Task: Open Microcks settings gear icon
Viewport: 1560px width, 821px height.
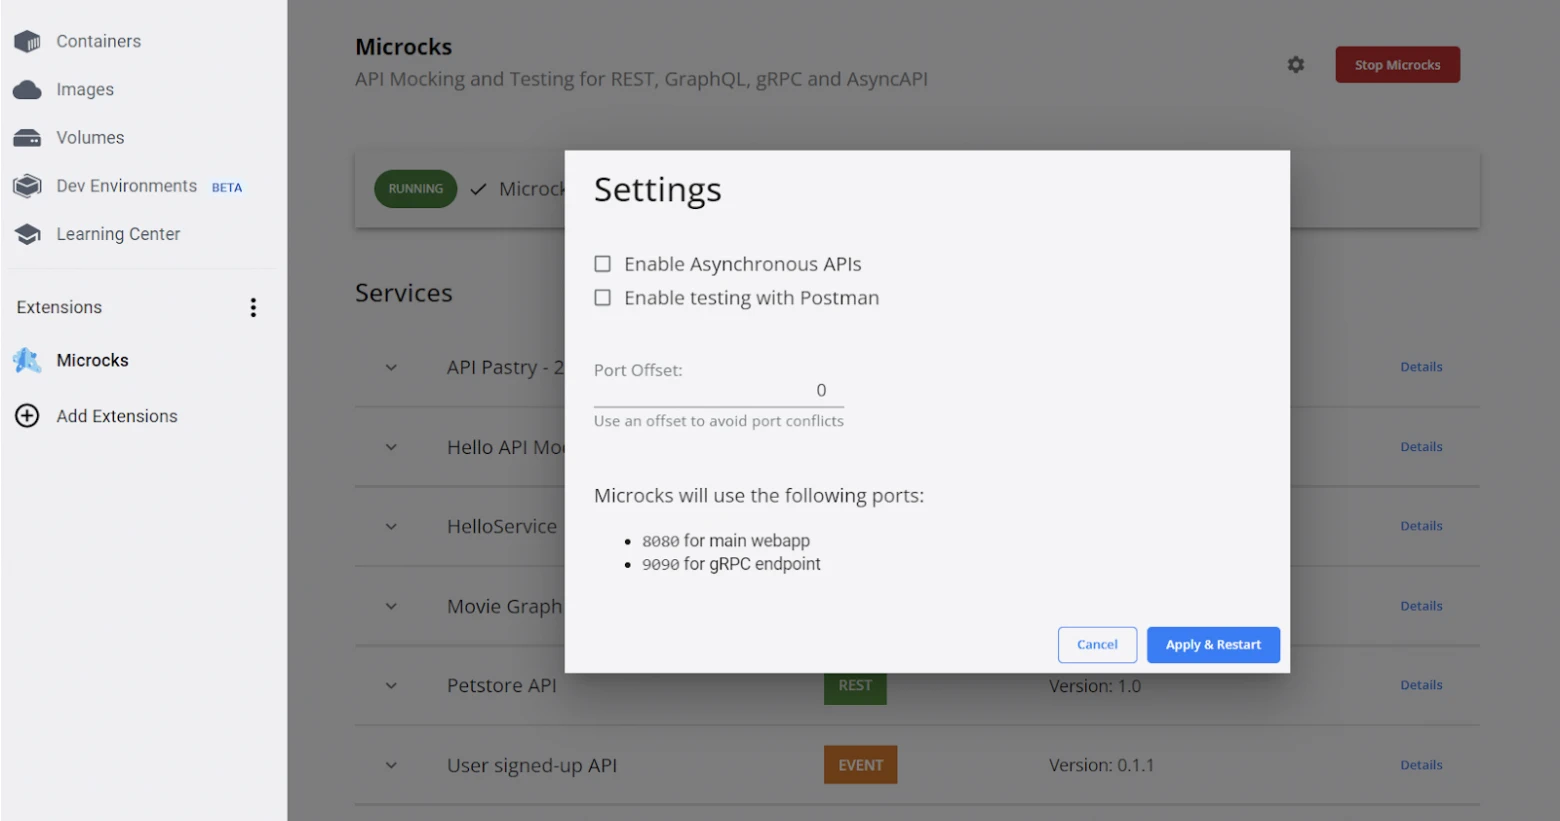Action: tap(1296, 65)
